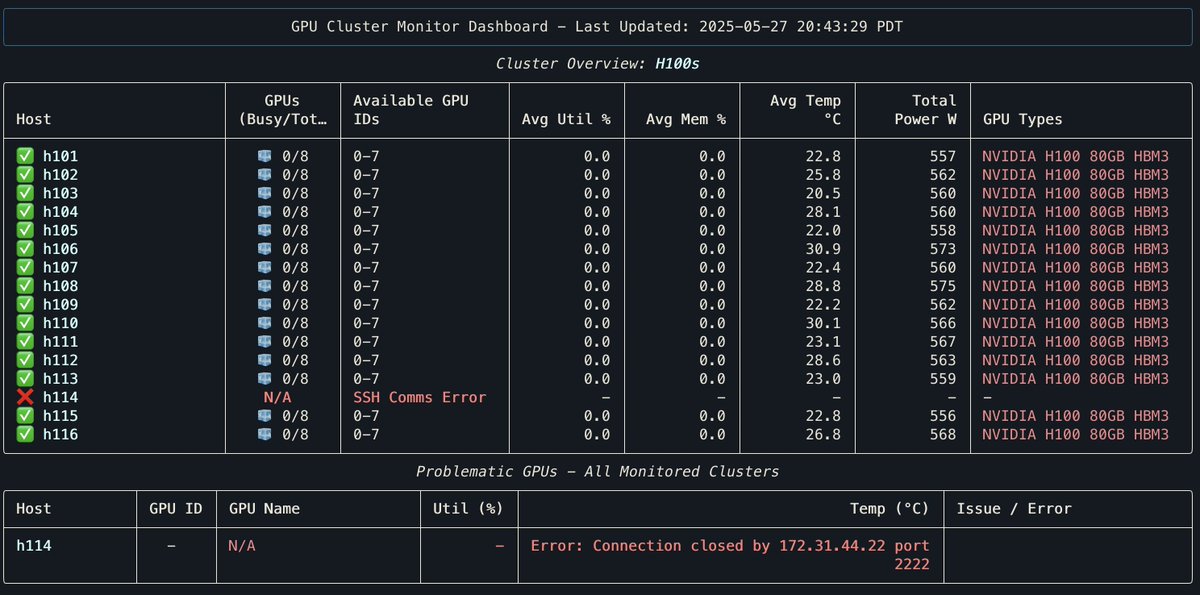1200x595 pixels.
Task: Click the Host header in Problematic GPUs table
Action: click(x=34, y=508)
